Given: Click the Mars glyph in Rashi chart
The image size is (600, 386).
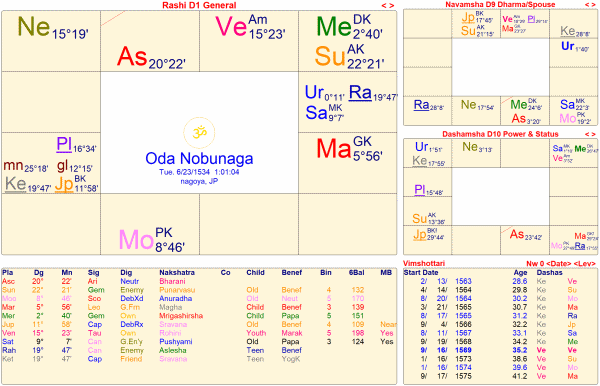Looking at the screenshot, I should coord(334,148).
